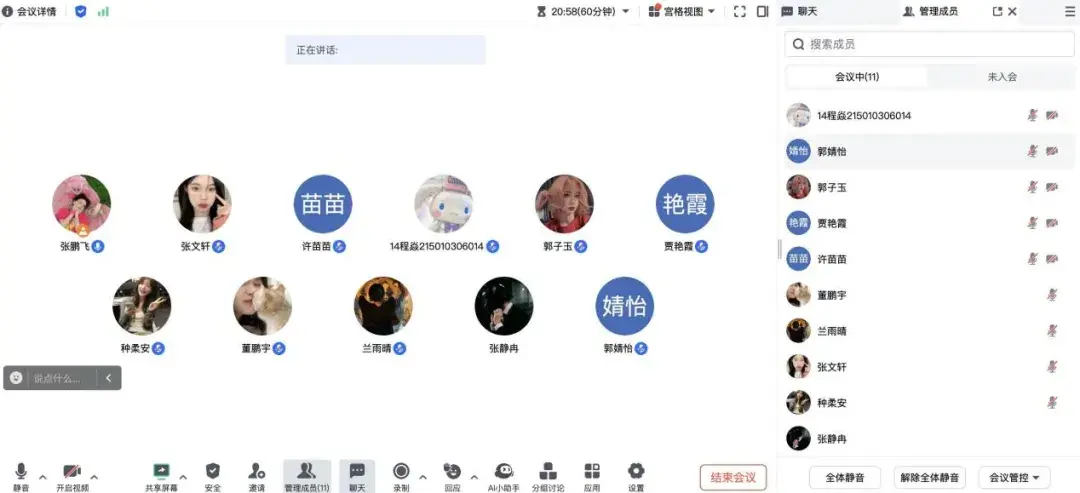
Task: Expand the meeting timer dropdown arrow
Action: 625,12
